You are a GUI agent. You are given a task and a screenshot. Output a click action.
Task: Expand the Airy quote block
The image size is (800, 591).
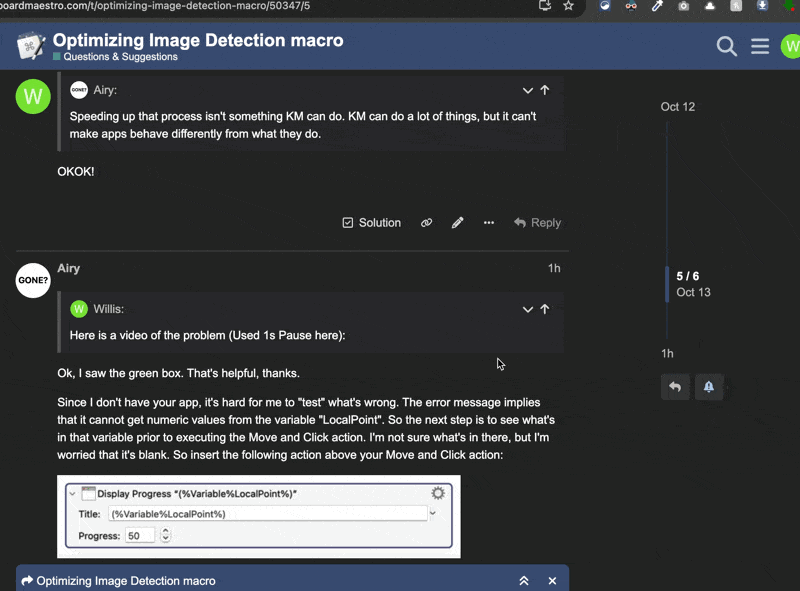528,90
